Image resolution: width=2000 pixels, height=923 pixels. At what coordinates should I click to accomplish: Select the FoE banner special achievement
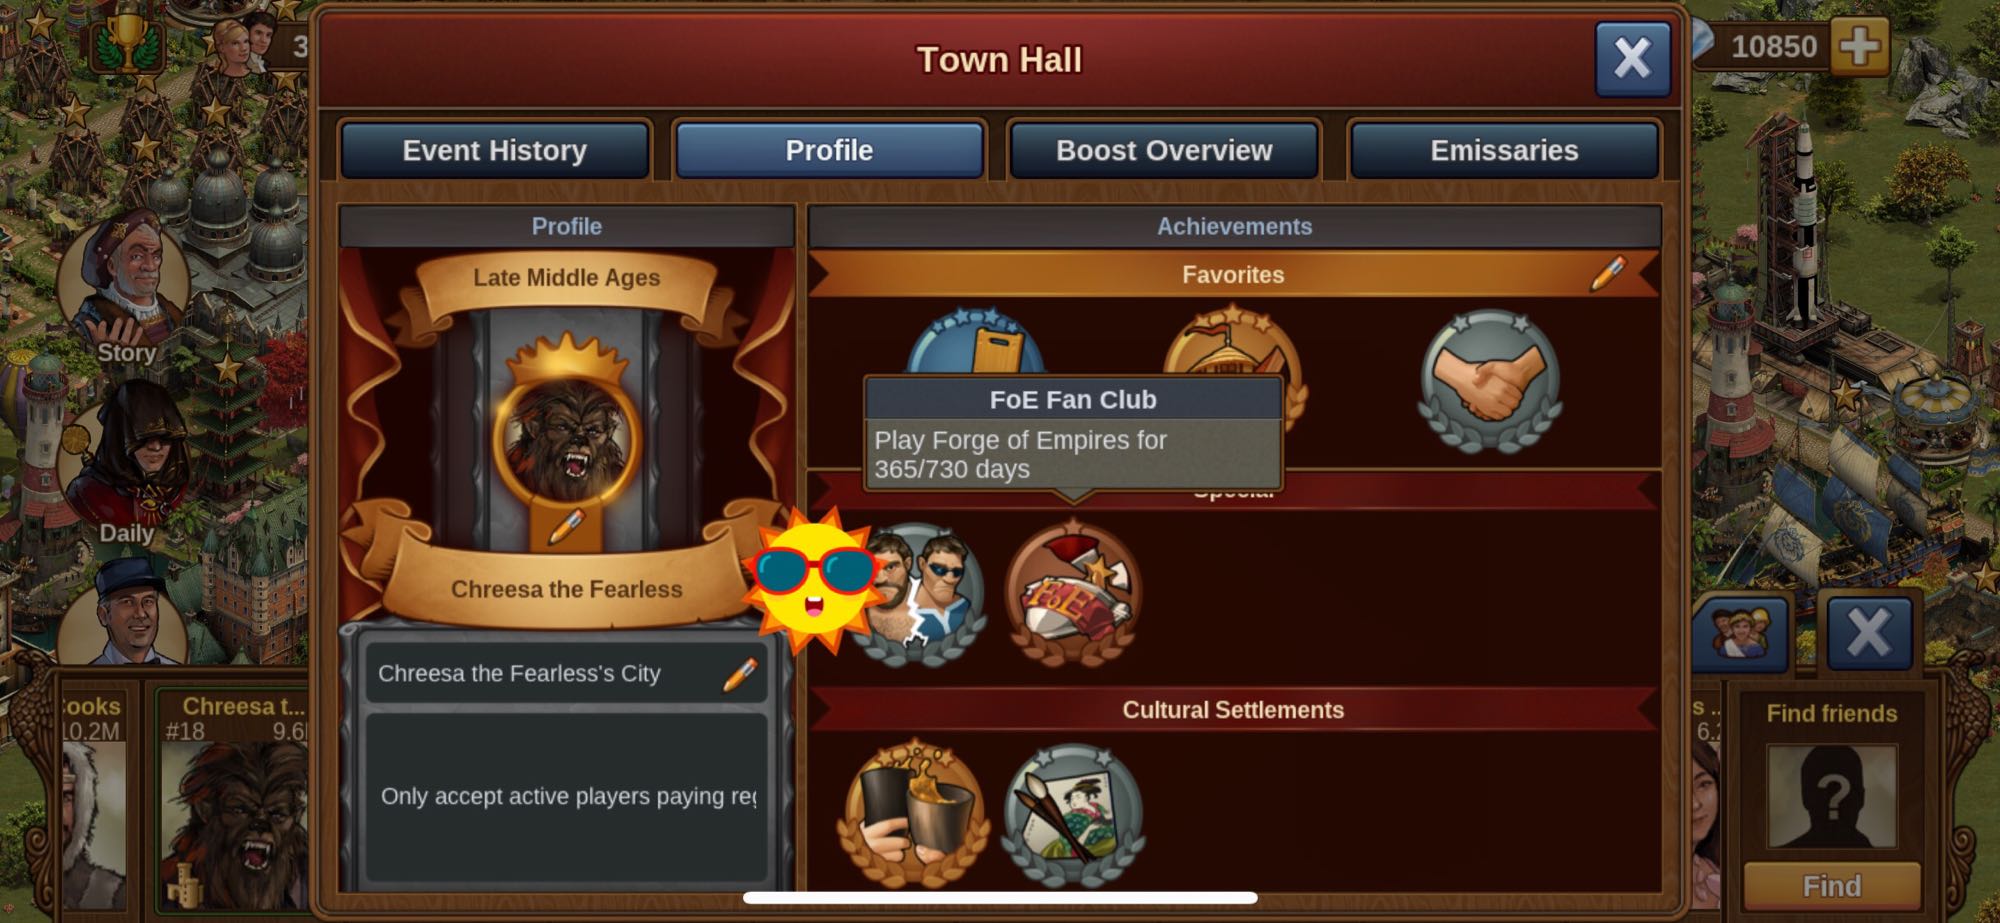1072,594
